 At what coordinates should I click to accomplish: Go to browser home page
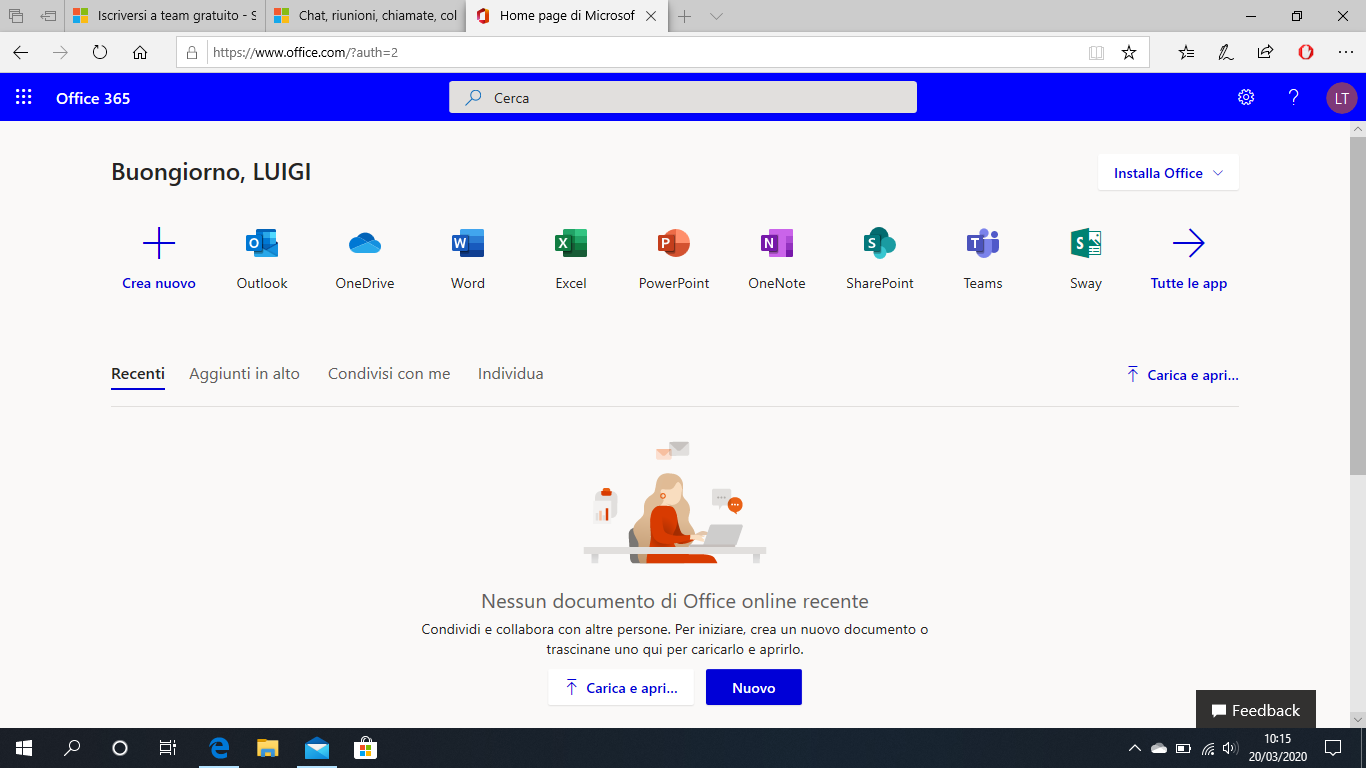tap(140, 53)
